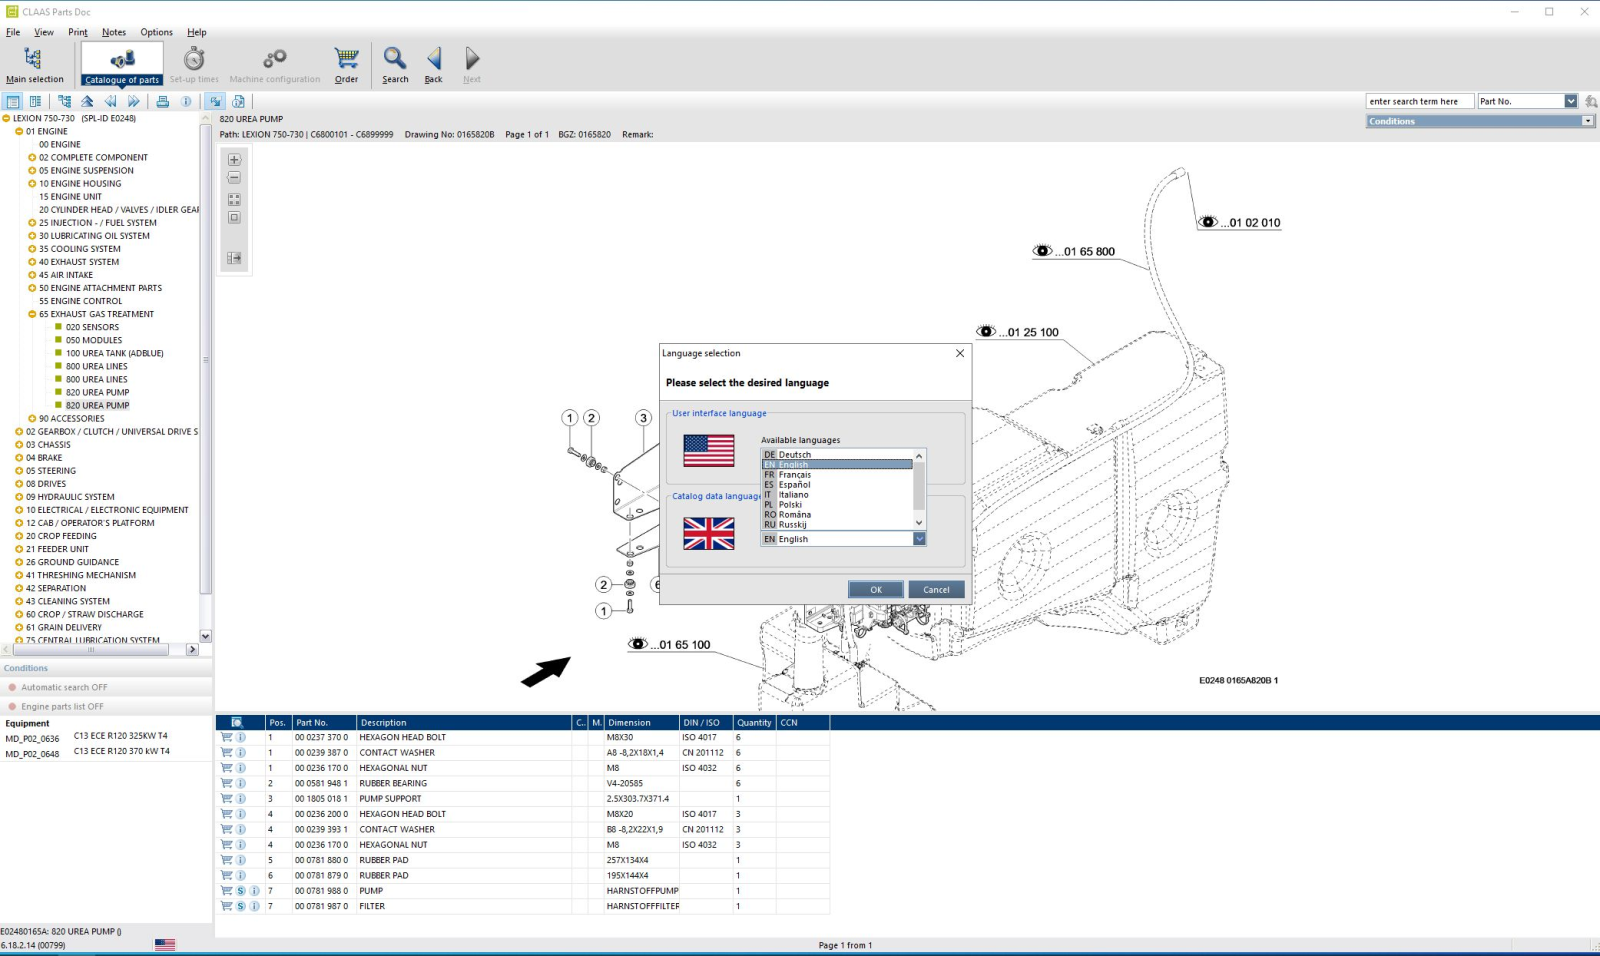Toggle the highlighted link icon in sub-toolbar

tap(215, 101)
